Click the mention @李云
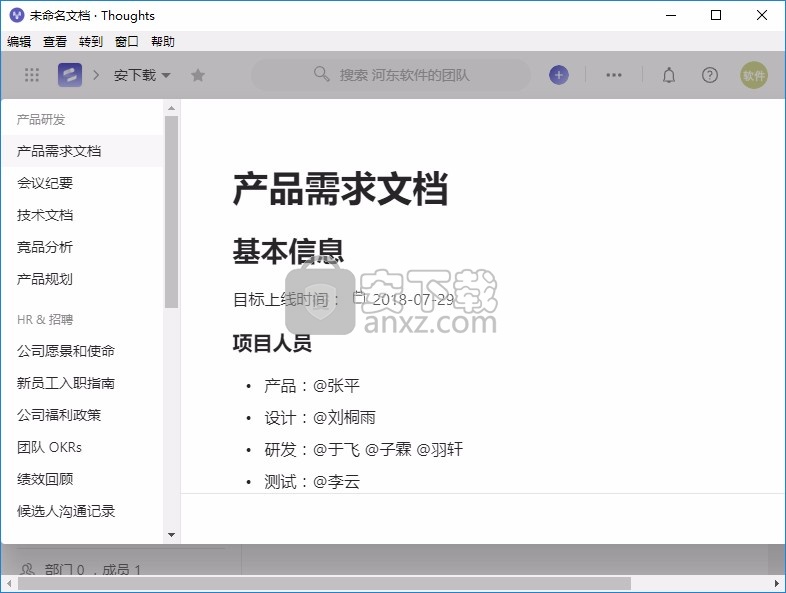The height and width of the screenshot is (593, 786). 336,482
